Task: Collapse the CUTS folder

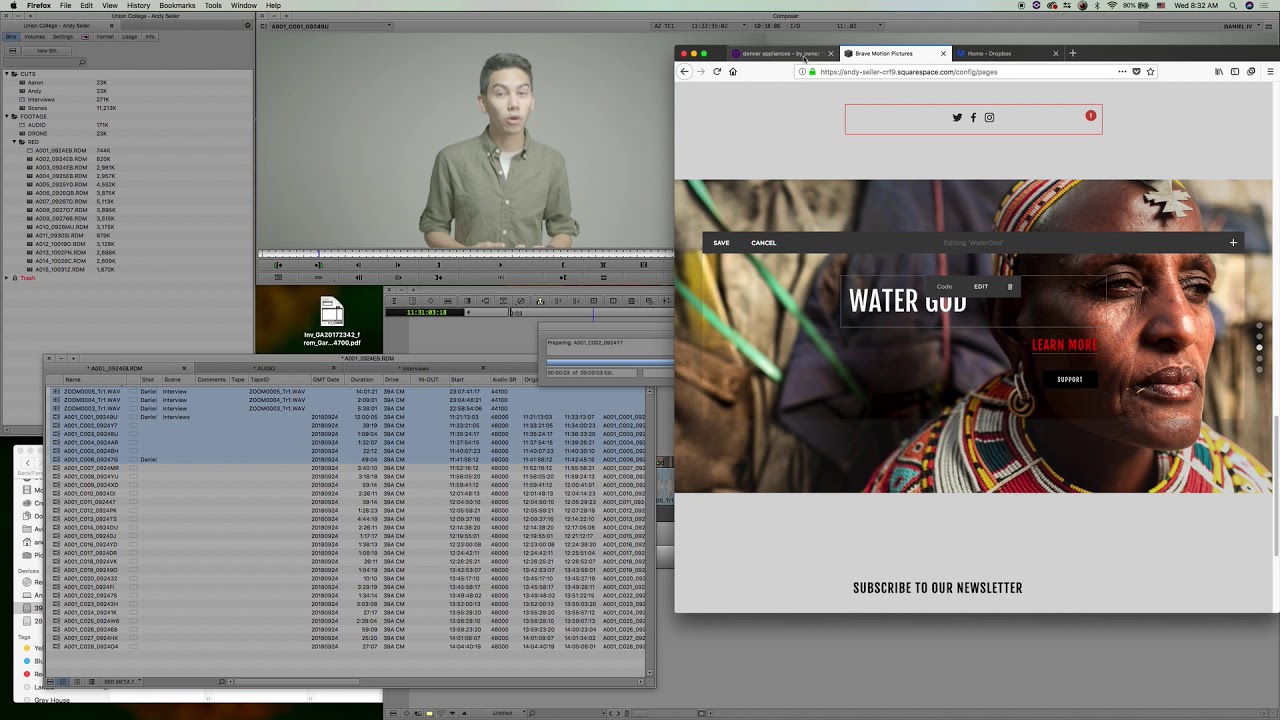Action: pyautogui.click(x=7, y=74)
